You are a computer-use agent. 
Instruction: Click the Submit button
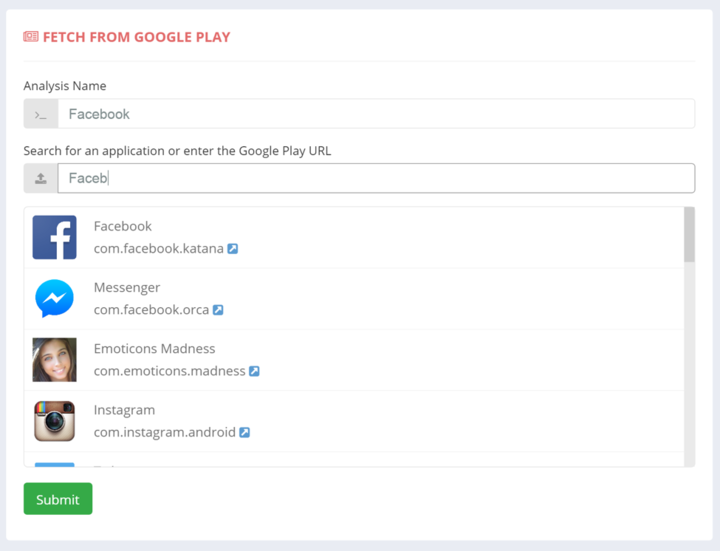pyautogui.click(x=58, y=499)
